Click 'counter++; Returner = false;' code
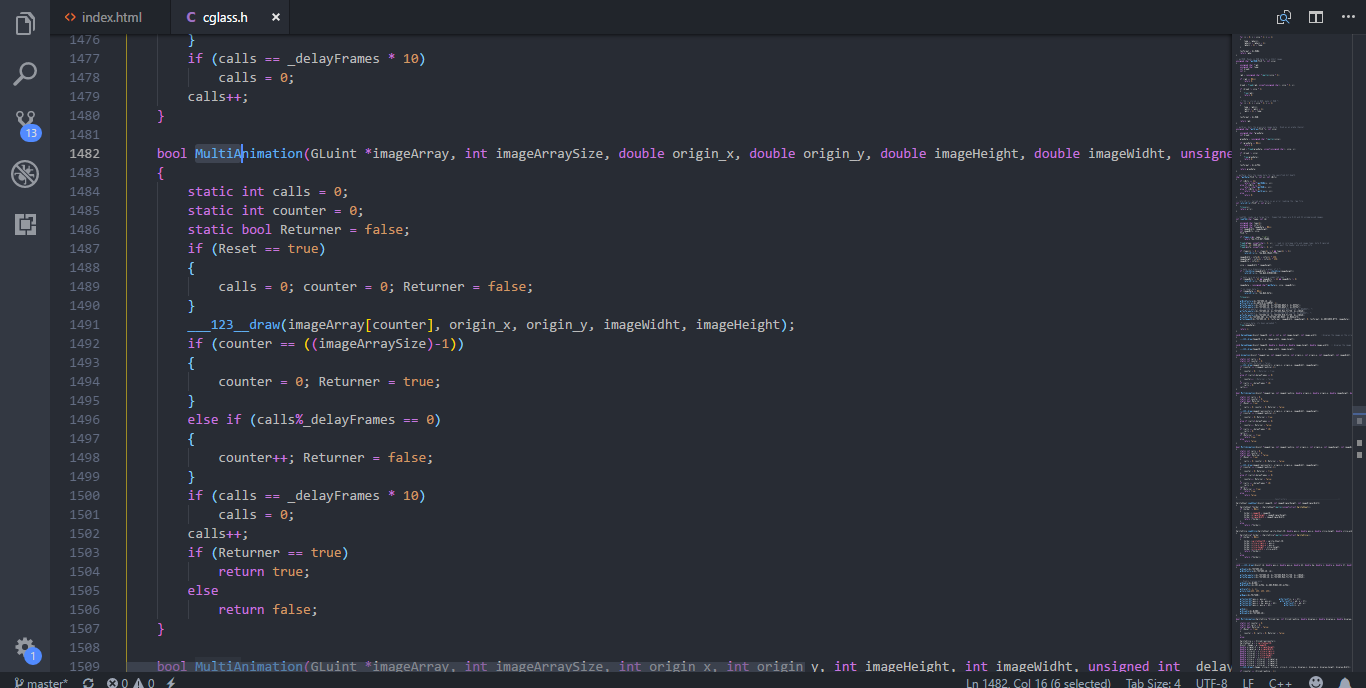The height and width of the screenshot is (688, 1366). (326, 457)
